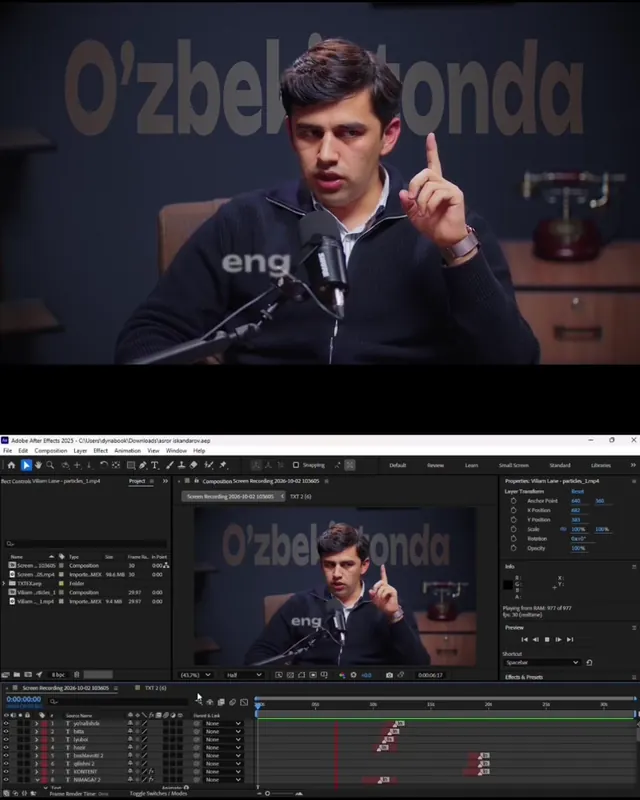
Task: Expand the TXTFX.aep folder in Project
Action: coord(4,583)
